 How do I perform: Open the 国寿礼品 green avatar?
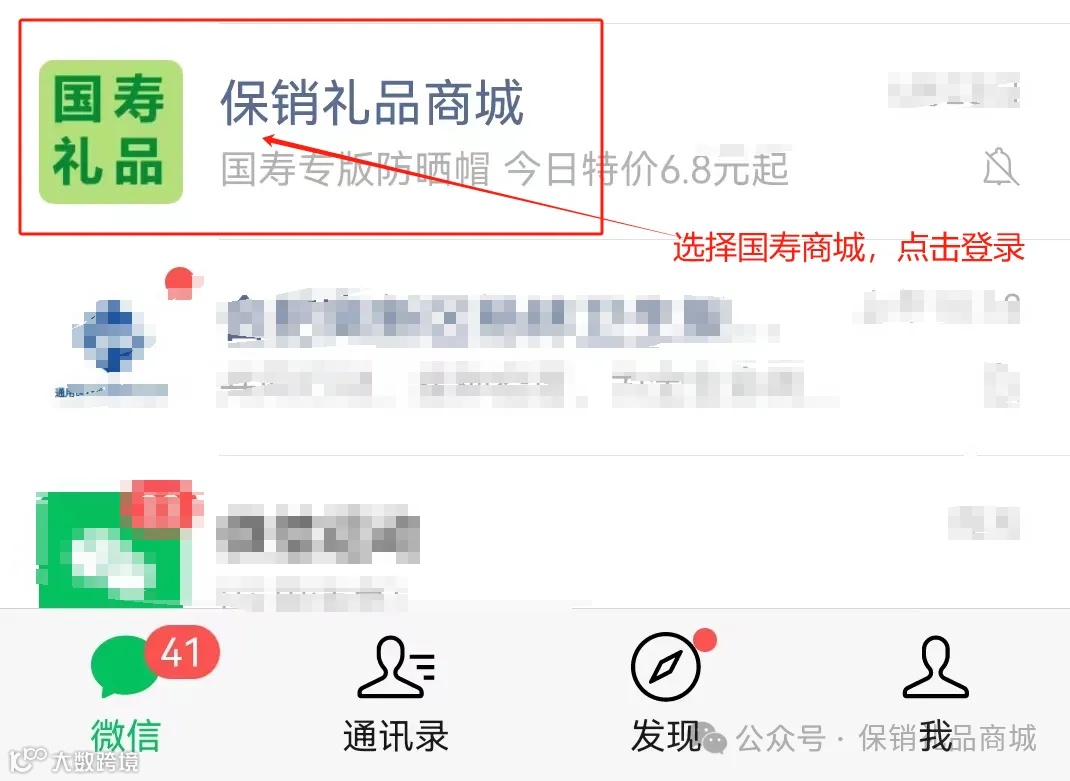[x=111, y=131]
